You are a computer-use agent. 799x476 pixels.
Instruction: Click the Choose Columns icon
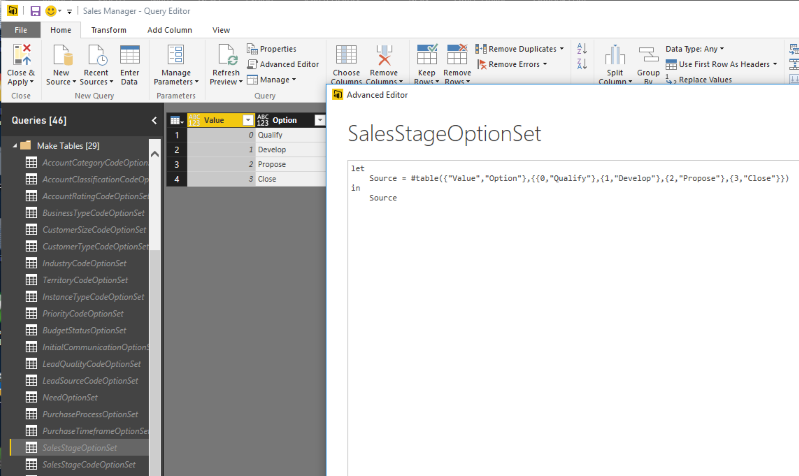coord(346,55)
